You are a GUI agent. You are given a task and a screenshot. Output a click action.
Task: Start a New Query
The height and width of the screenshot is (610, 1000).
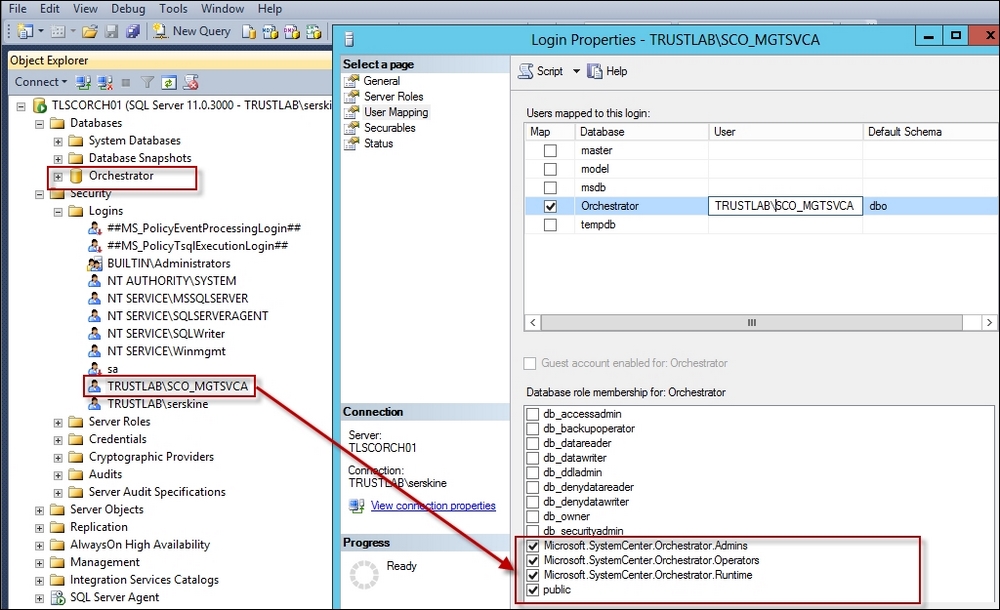[x=192, y=31]
